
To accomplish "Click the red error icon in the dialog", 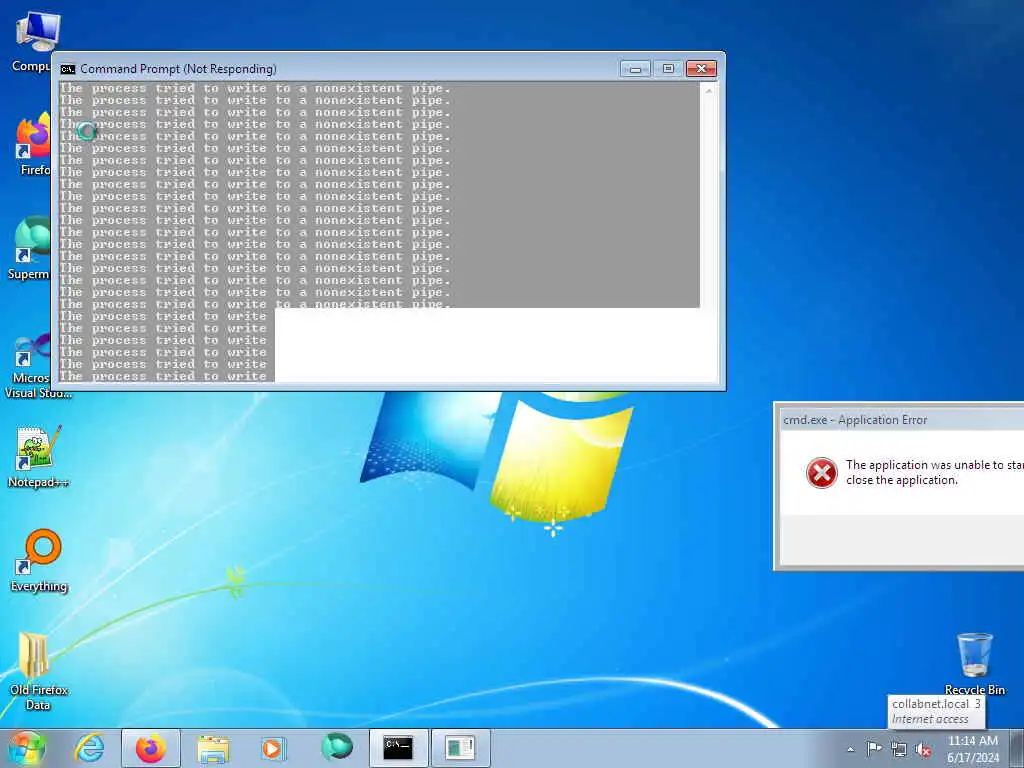I will pos(822,473).
